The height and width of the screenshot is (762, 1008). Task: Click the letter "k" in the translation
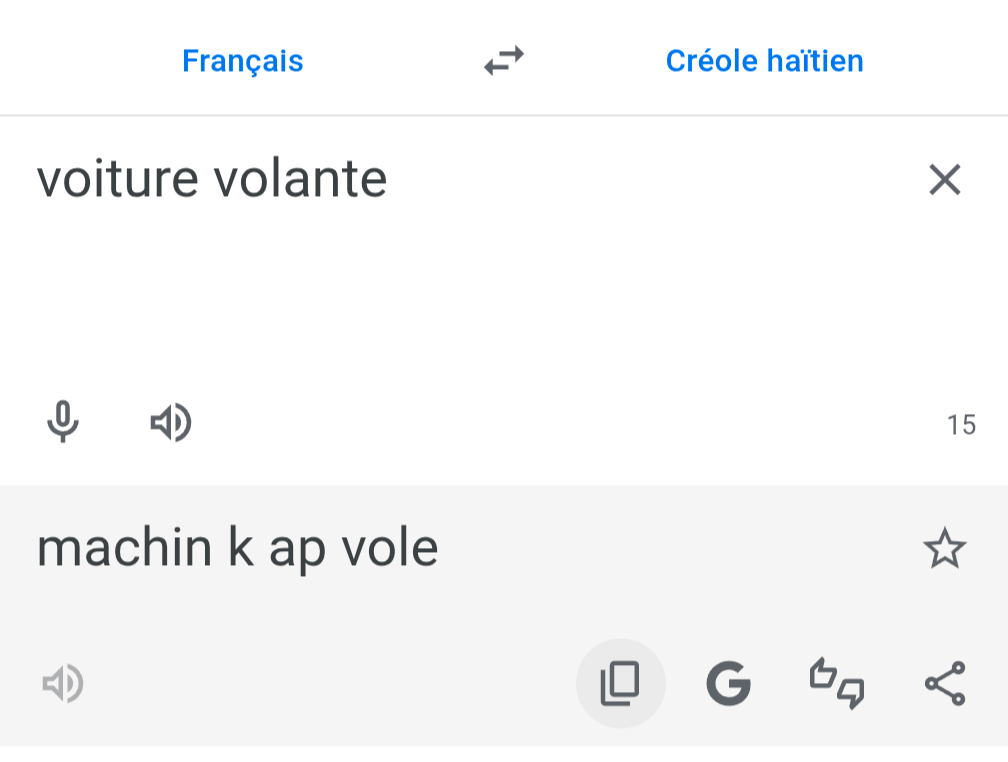(241, 548)
